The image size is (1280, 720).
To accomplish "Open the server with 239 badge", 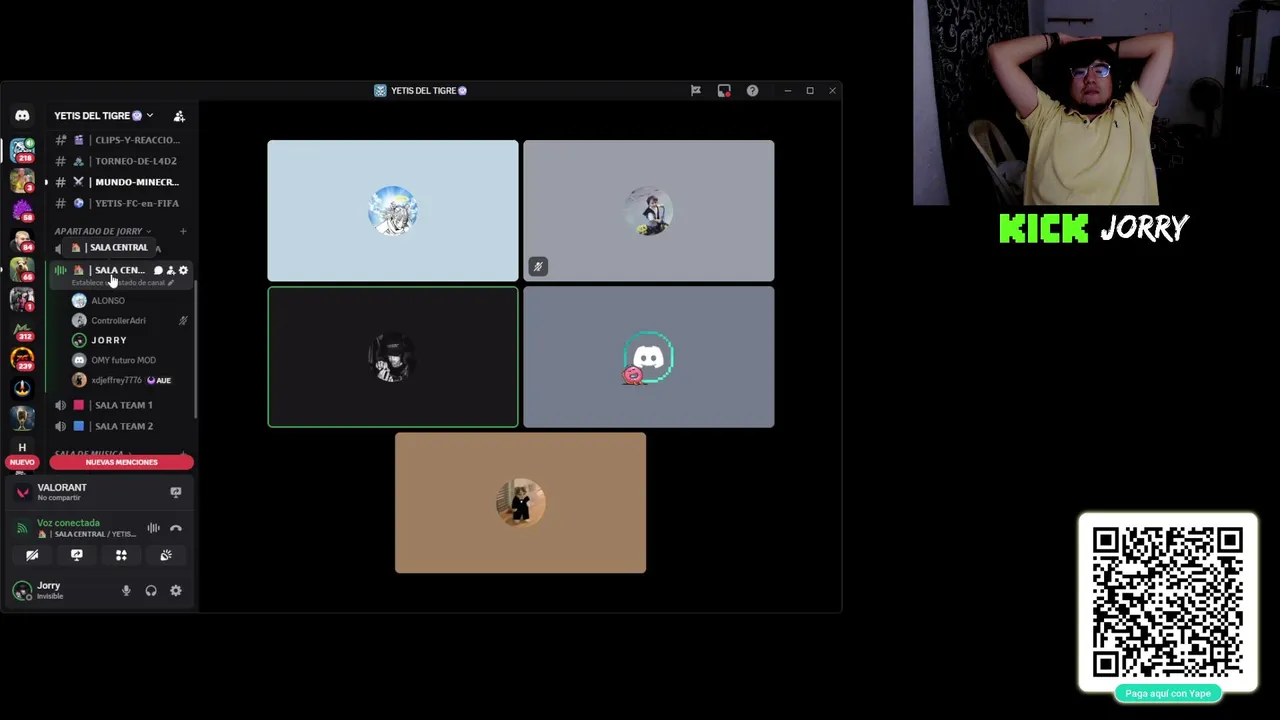I will [x=22, y=358].
